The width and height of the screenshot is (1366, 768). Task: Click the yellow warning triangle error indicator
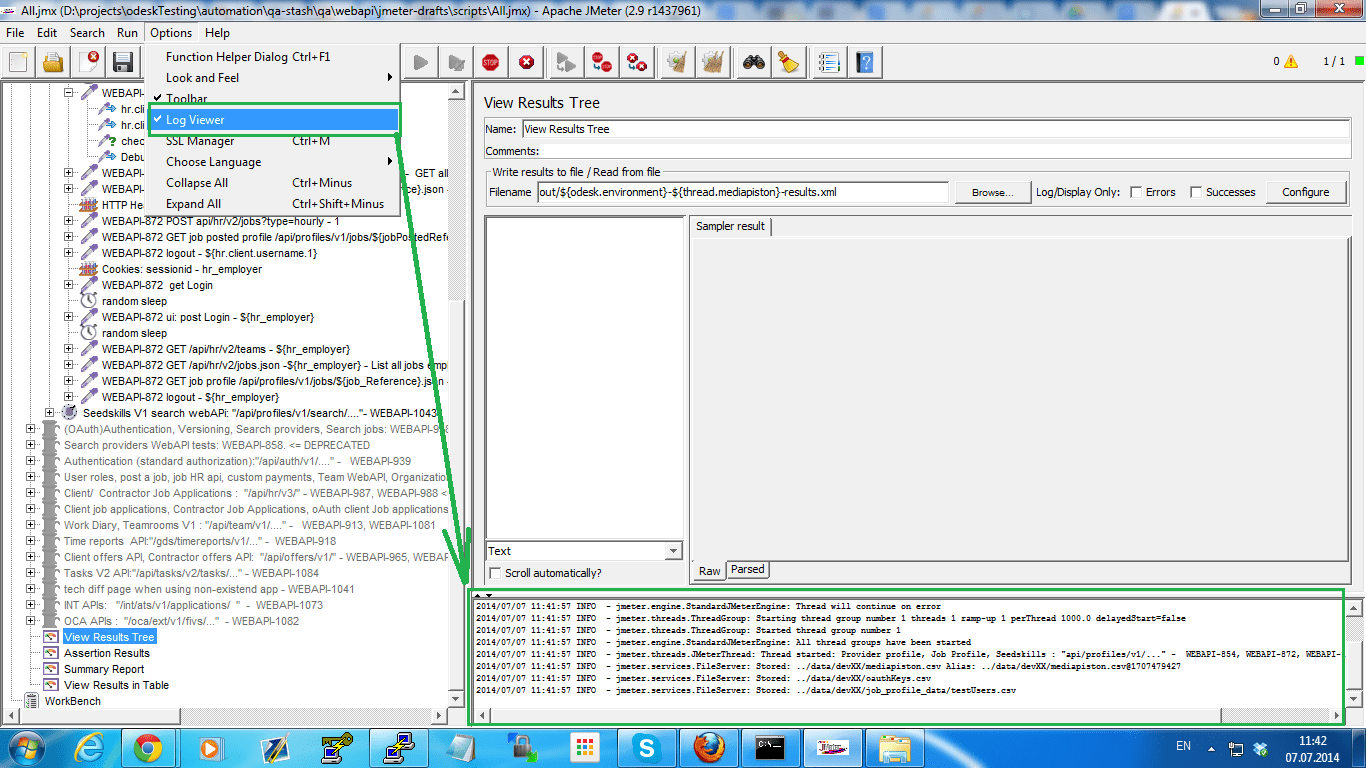click(1291, 62)
